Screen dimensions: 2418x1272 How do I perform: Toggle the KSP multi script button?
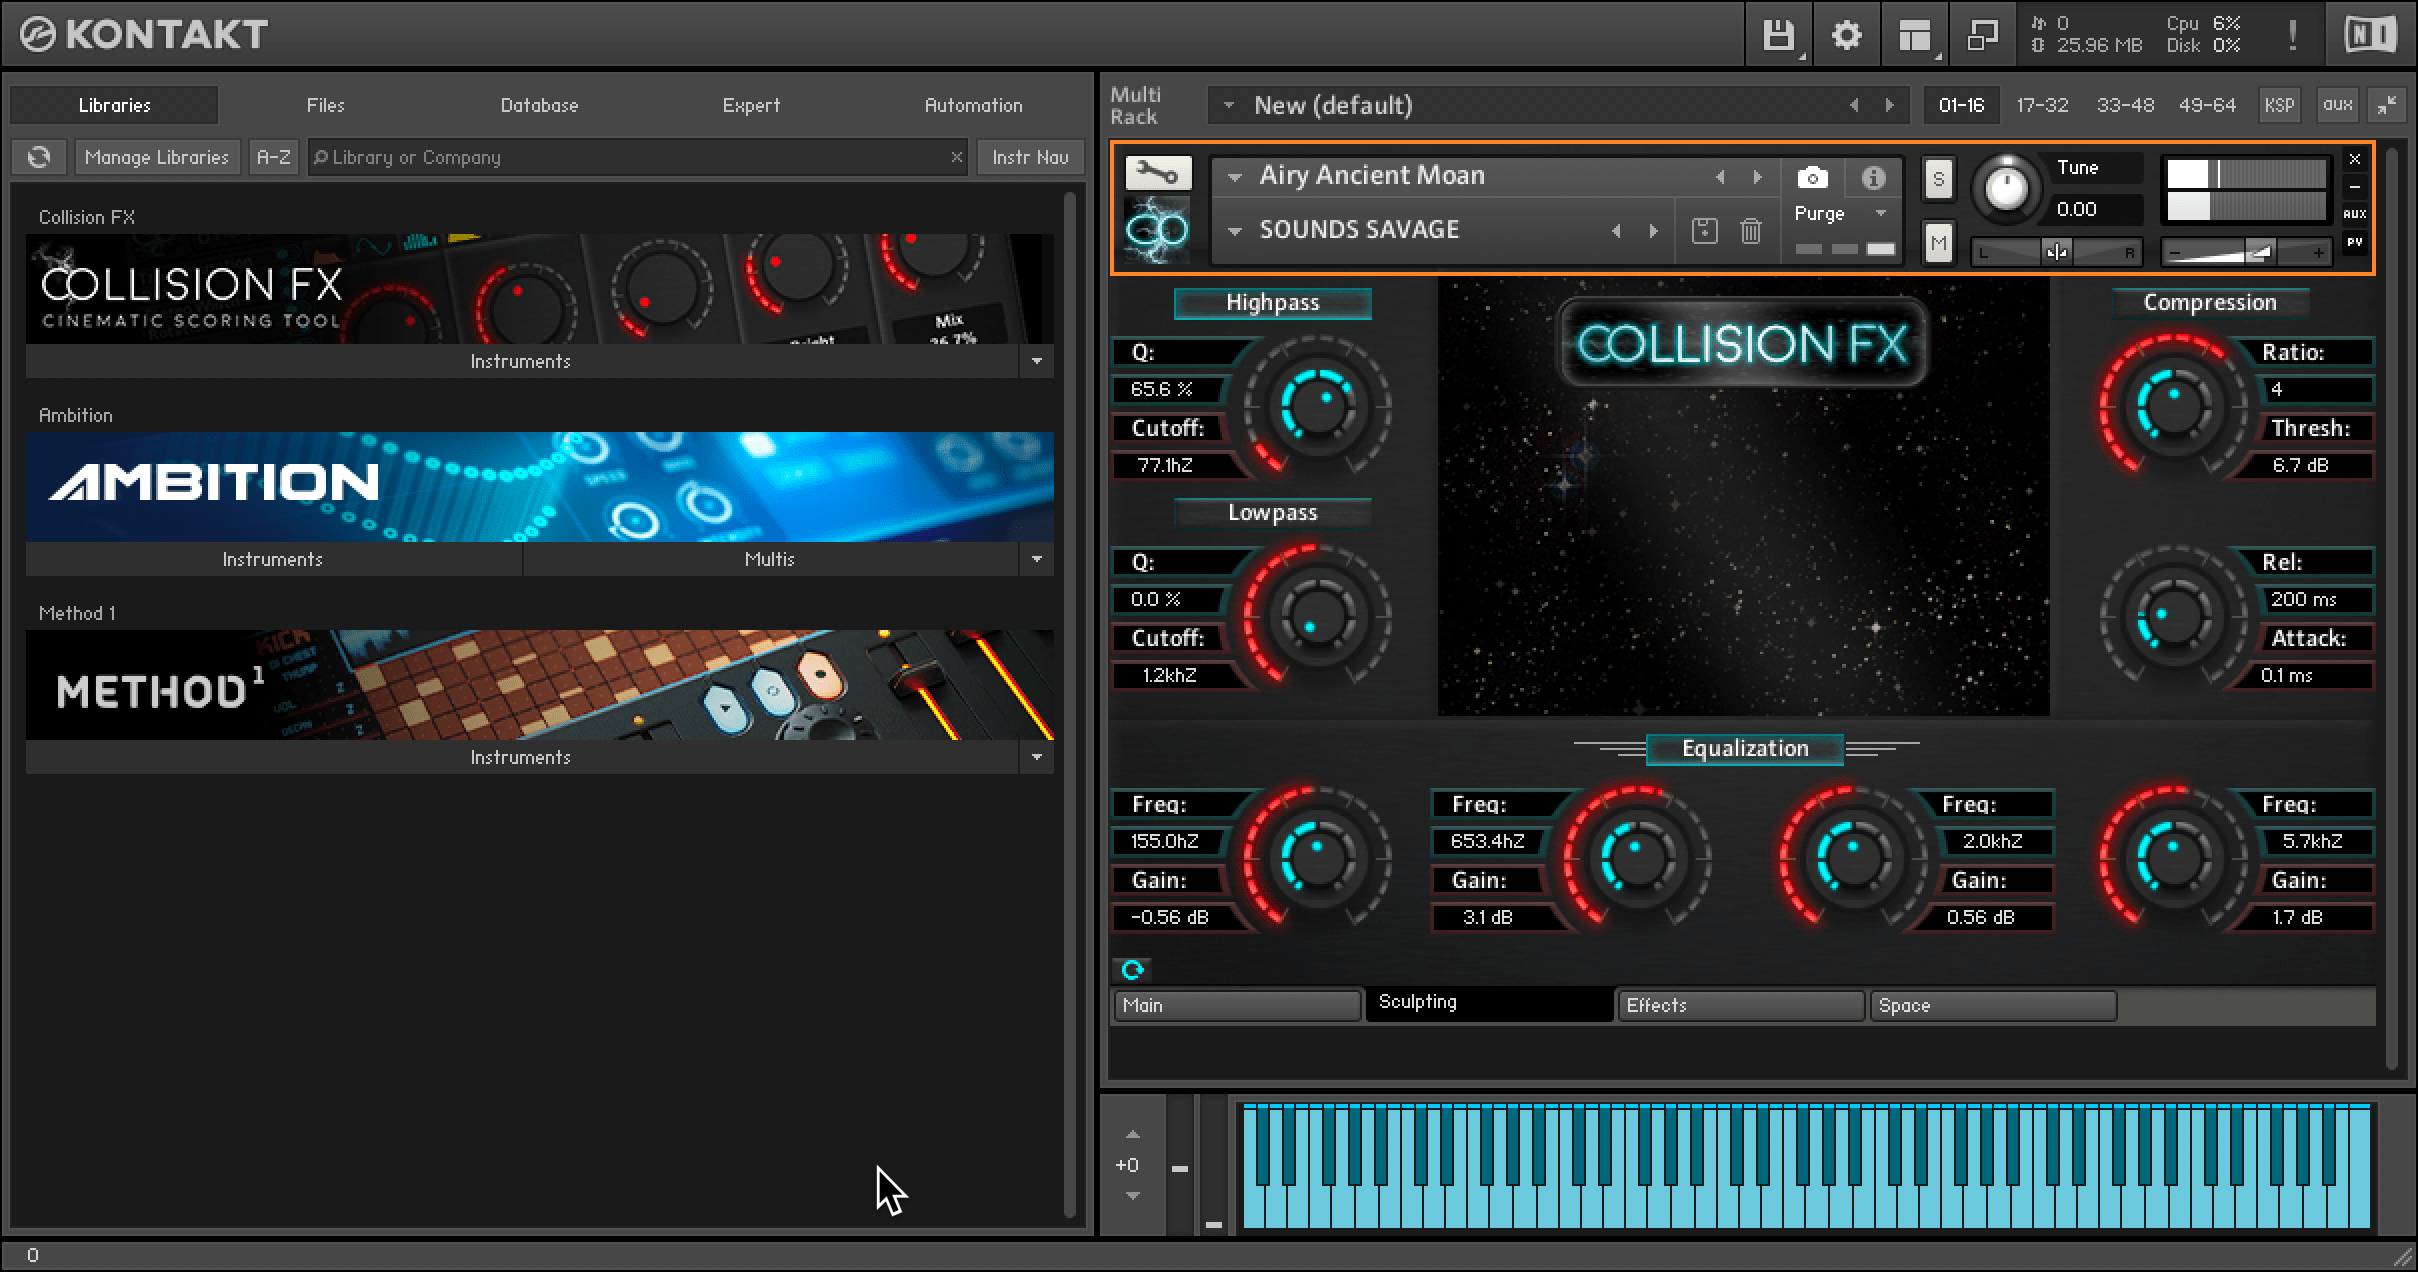(2279, 105)
